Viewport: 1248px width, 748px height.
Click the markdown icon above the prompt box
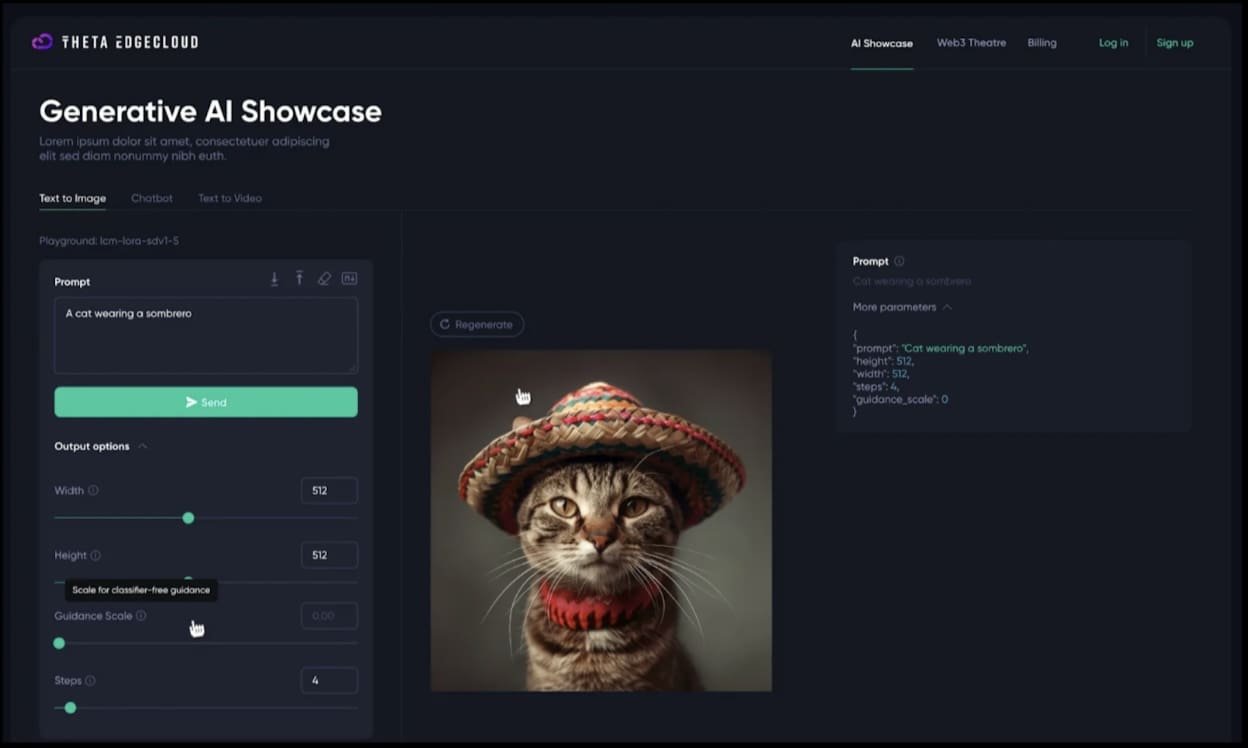pos(349,279)
